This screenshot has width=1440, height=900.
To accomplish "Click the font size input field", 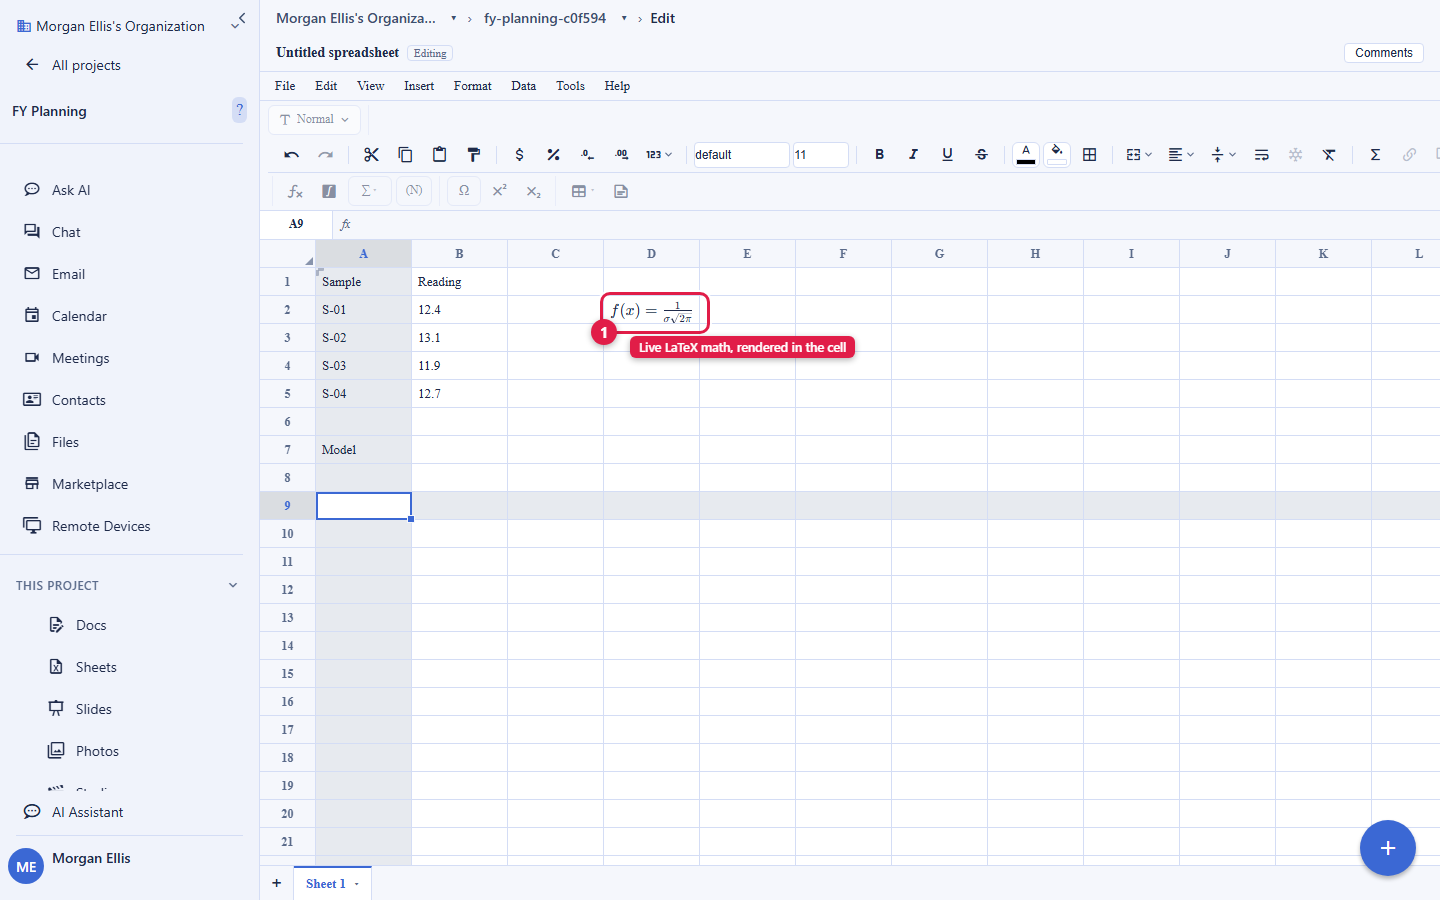I will 820,155.
